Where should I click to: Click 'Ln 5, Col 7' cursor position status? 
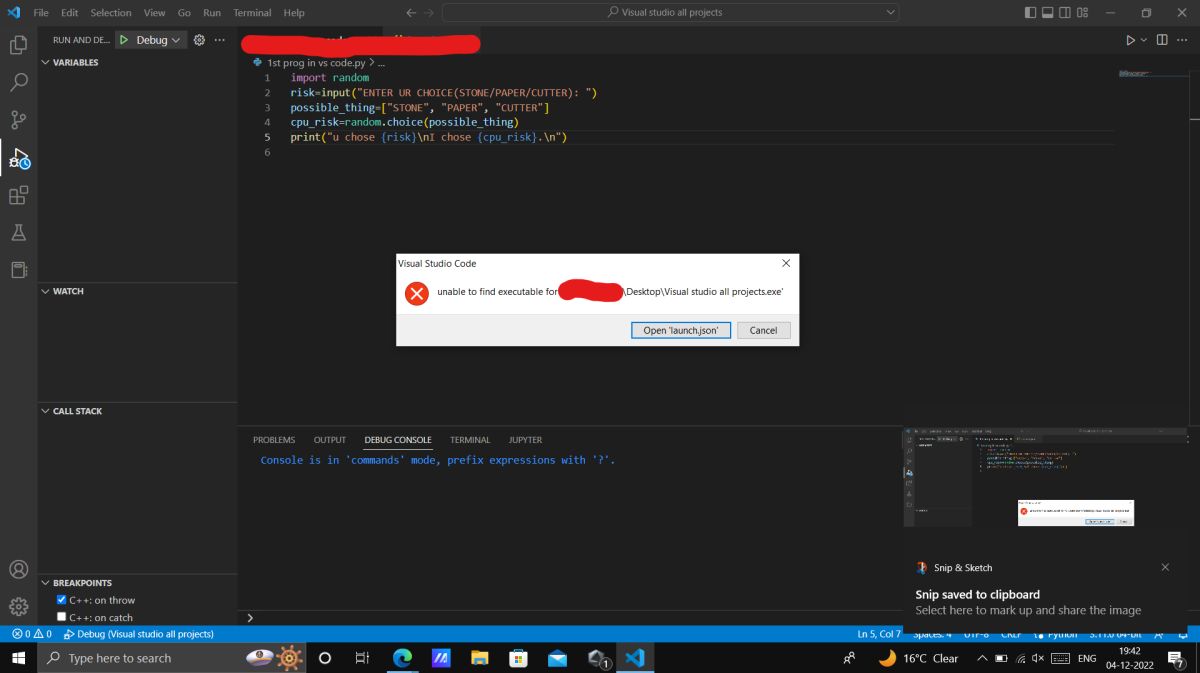(x=879, y=634)
